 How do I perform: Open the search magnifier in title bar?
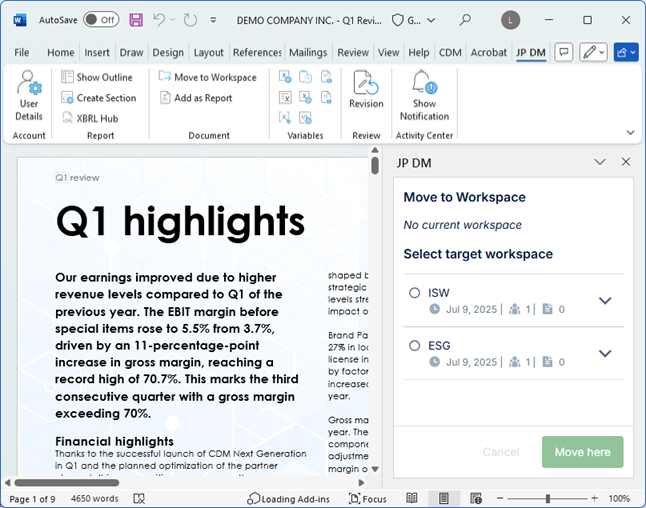tap(465, 20)
